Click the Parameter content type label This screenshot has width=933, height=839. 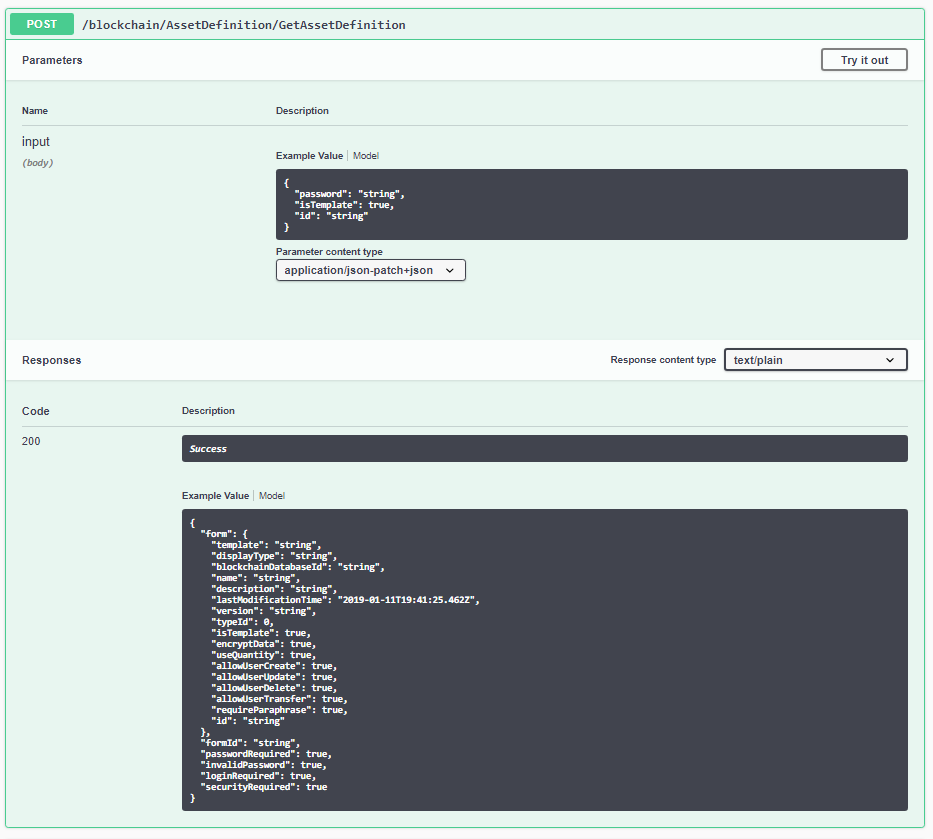click(329, 252)
